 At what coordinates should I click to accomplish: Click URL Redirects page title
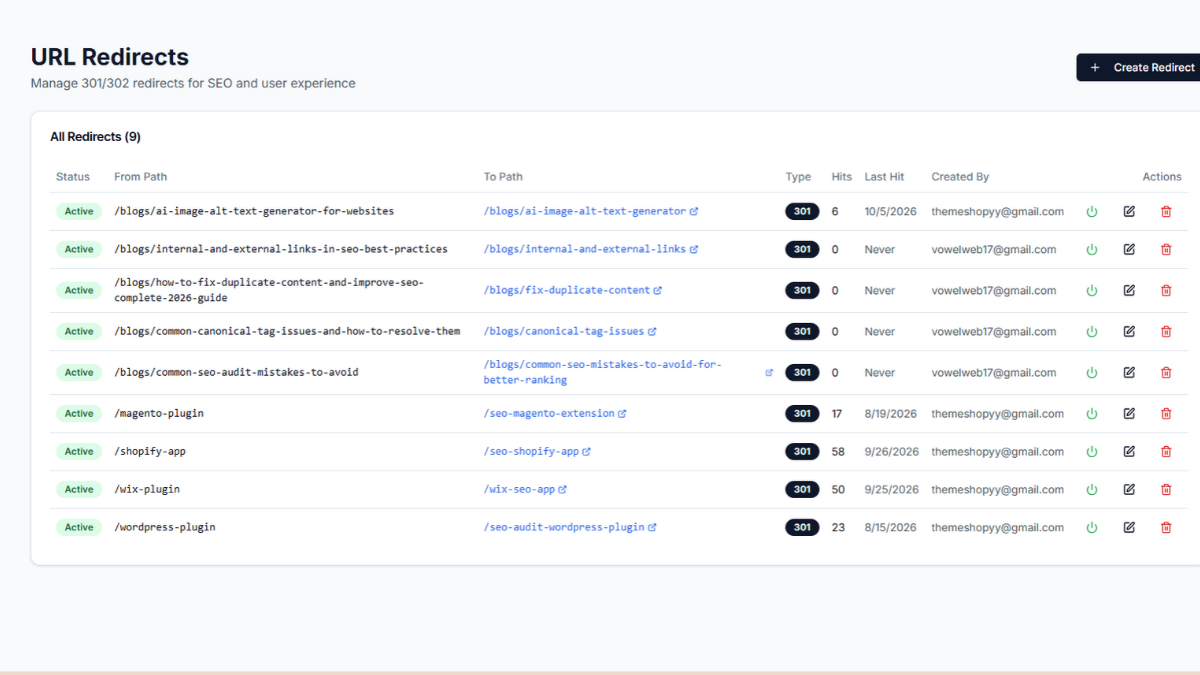110,57
